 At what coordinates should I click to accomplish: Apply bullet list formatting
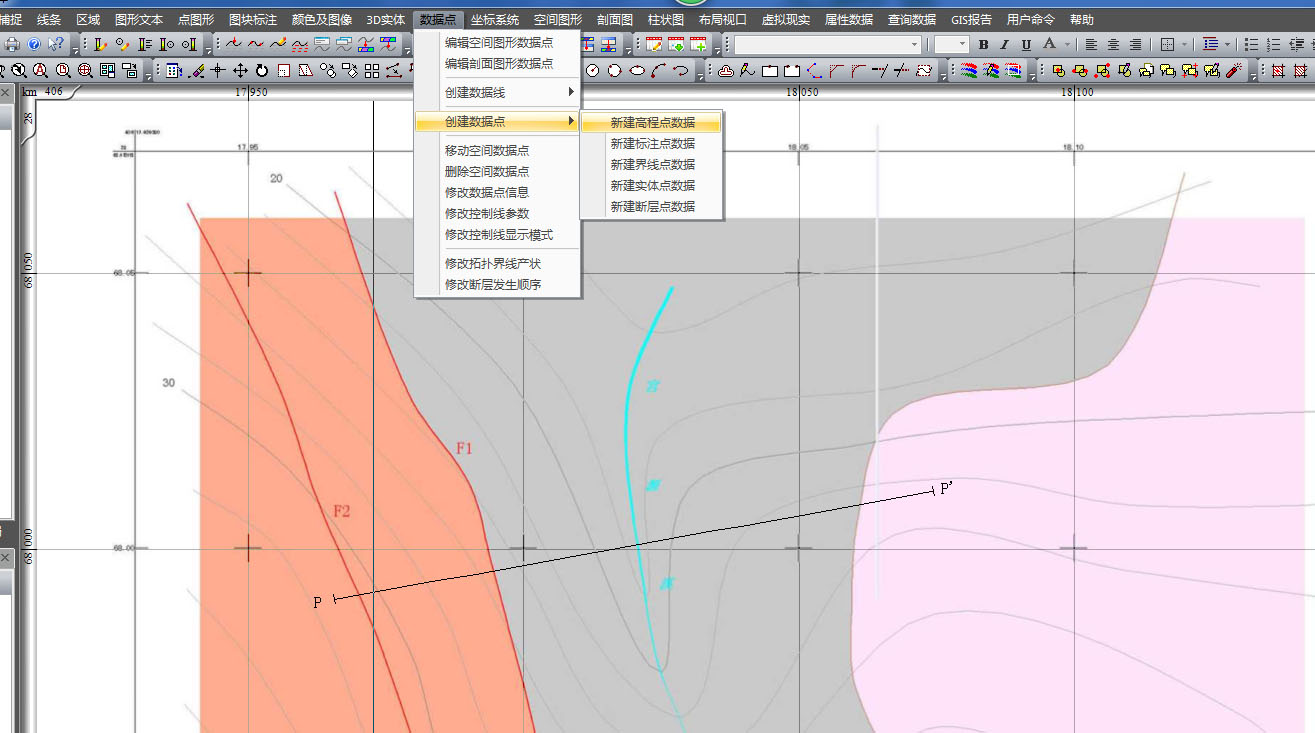pyautogui.click(x=1251, y=44)
